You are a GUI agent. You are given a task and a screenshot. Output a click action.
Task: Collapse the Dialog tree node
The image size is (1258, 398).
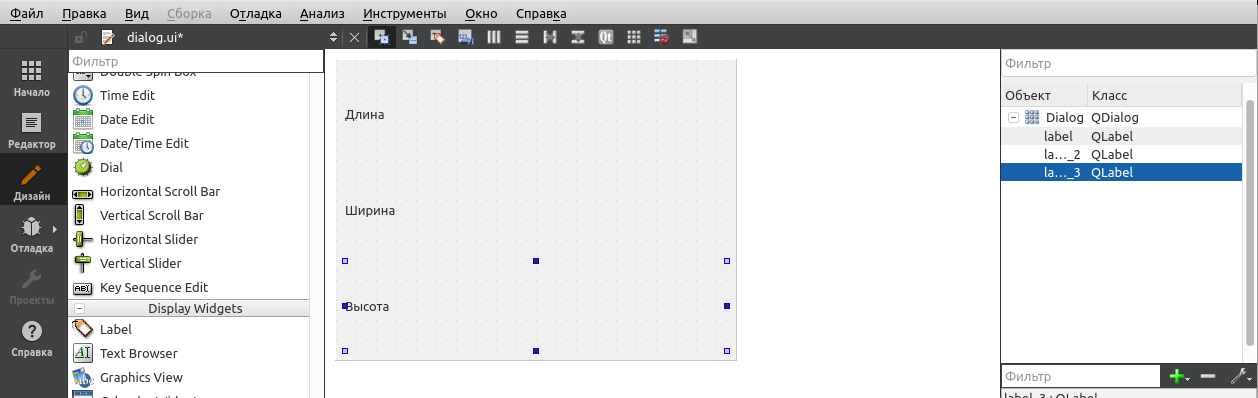(1013, 118)
